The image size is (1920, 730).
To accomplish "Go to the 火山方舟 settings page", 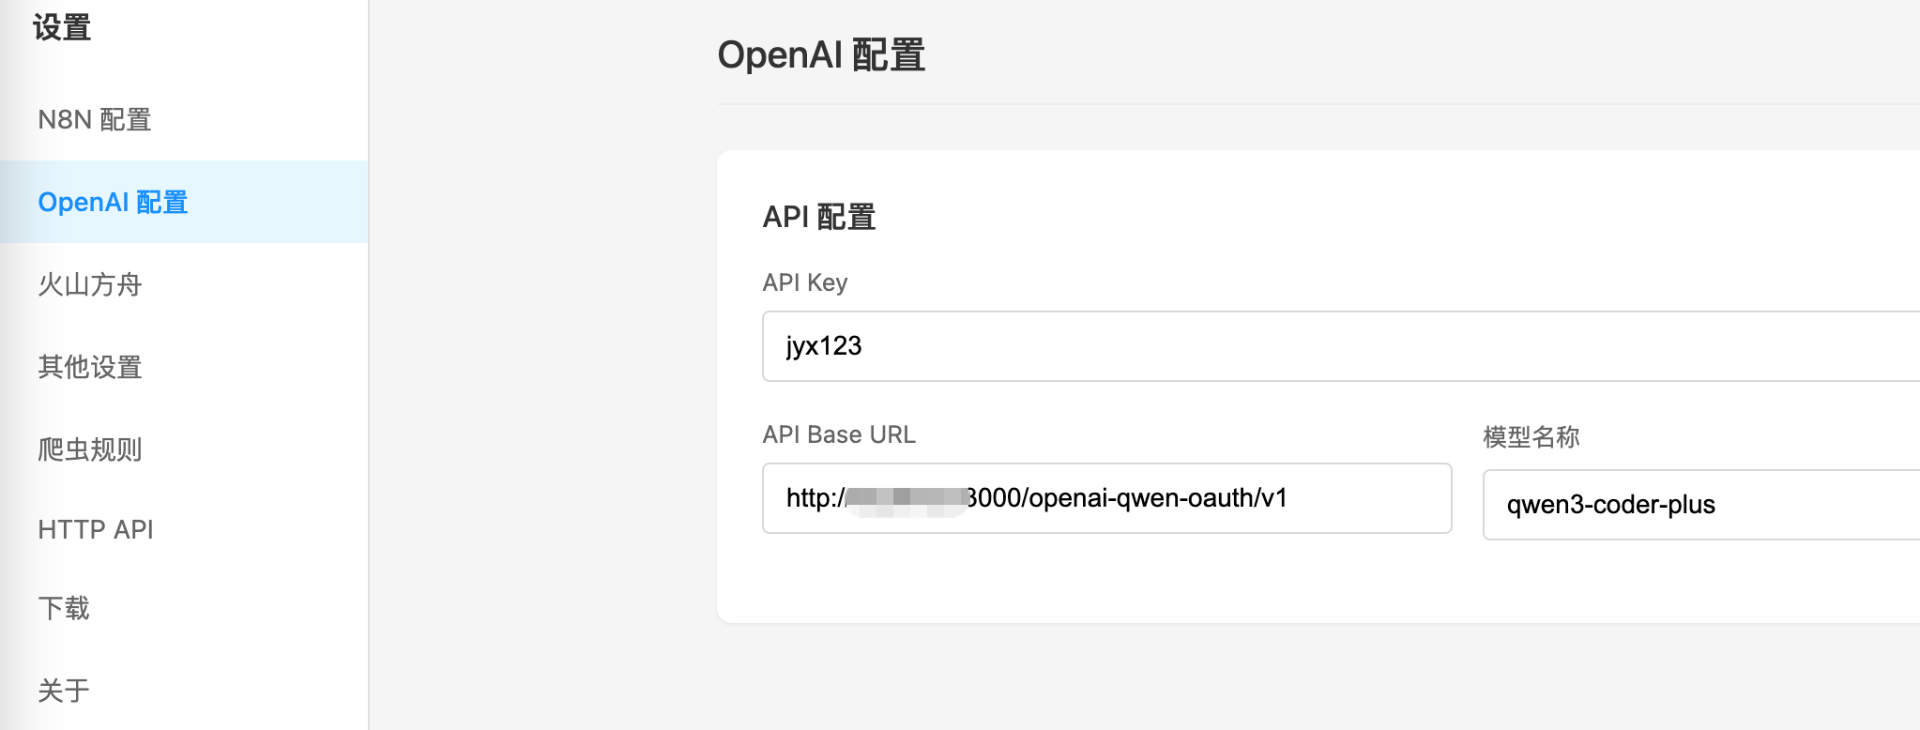I will 90,285.
